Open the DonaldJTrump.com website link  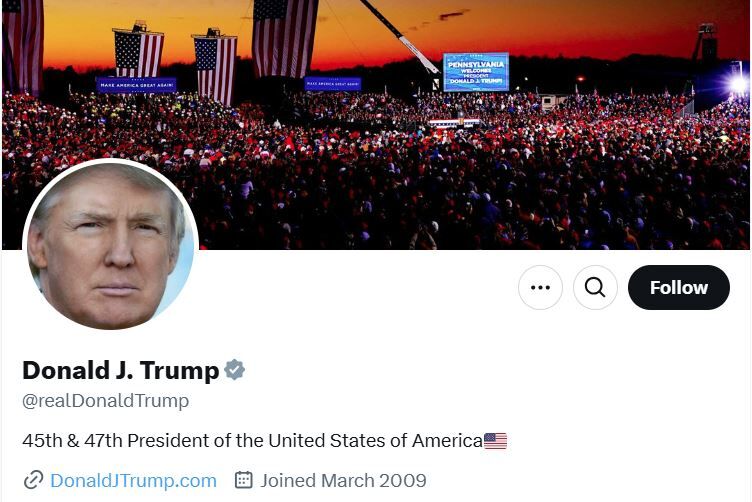(x=133, y=480)
